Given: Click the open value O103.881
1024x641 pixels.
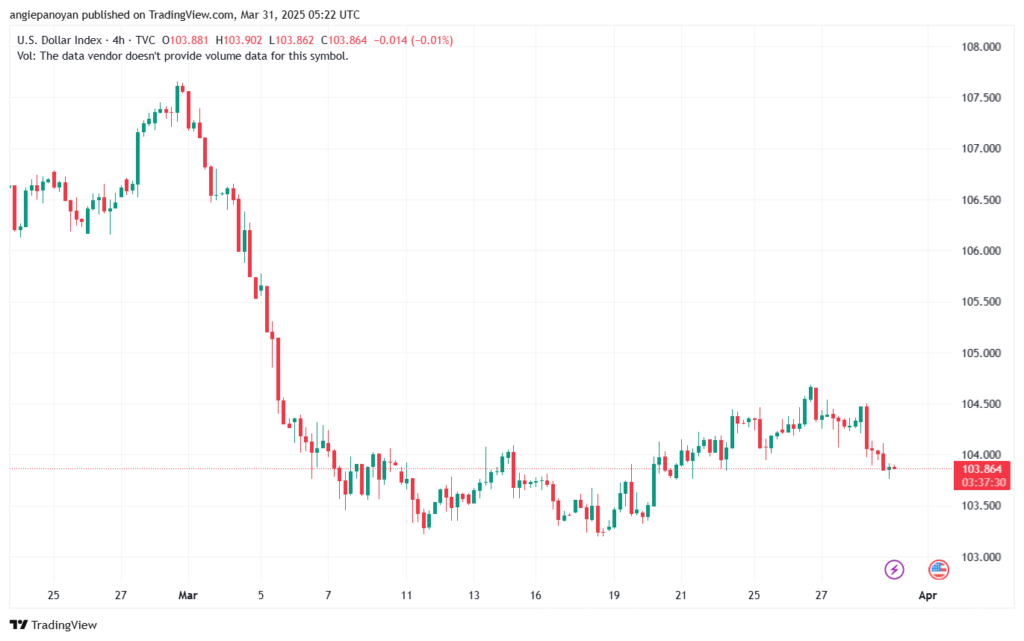Looking at the screenshot, I should point(185,40).
